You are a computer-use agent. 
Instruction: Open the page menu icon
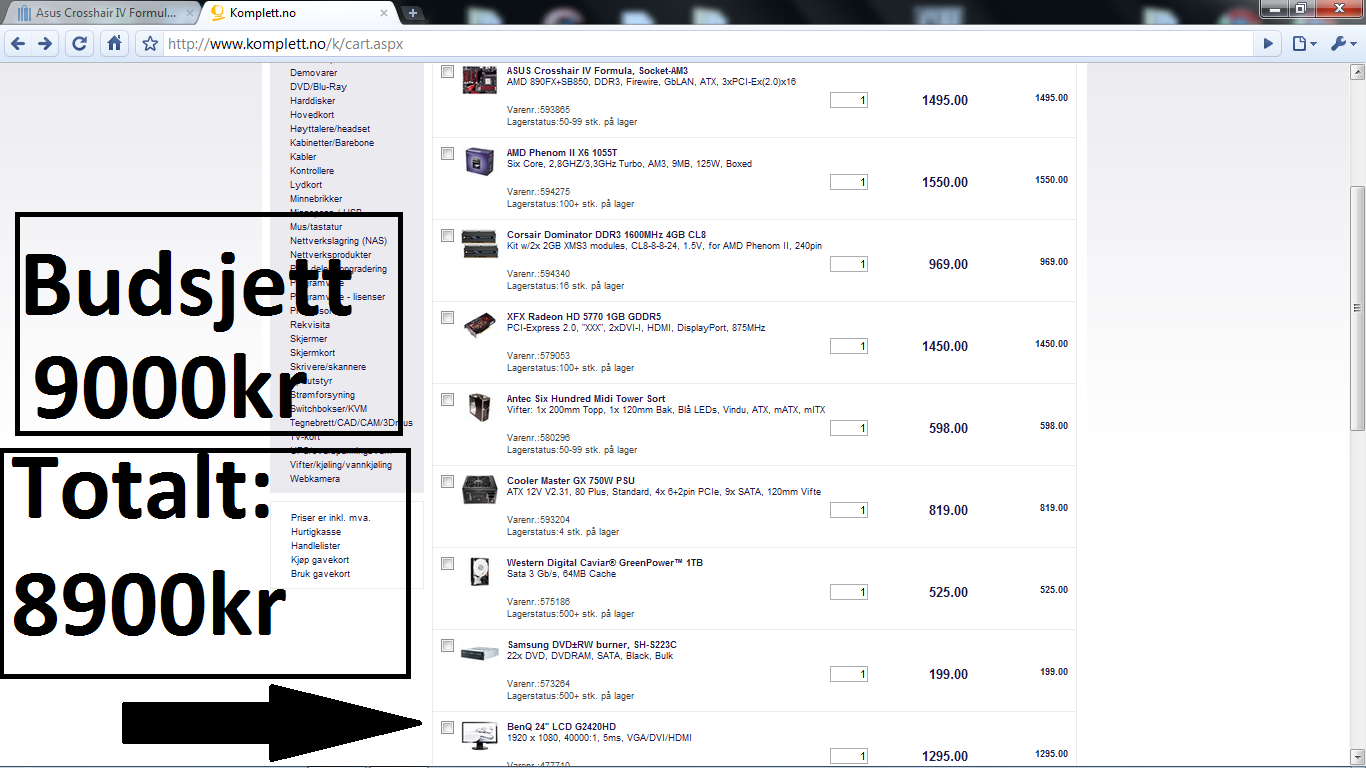(x=1303, y=44)
